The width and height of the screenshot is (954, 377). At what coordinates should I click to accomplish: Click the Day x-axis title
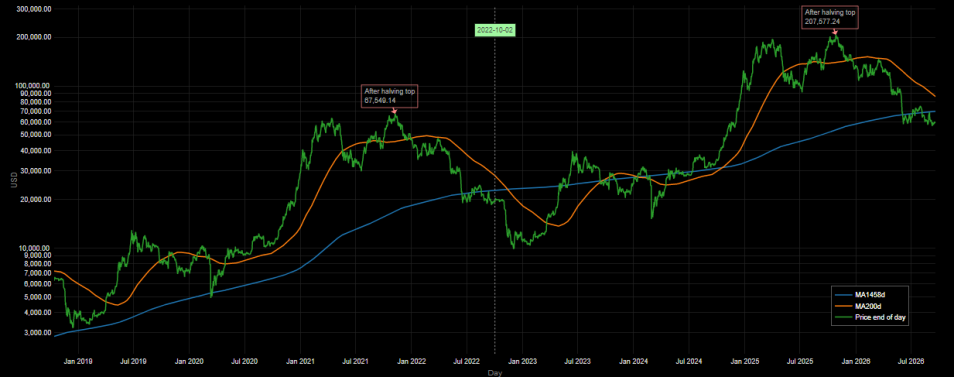pyautogui.click(x=495, y=373)
